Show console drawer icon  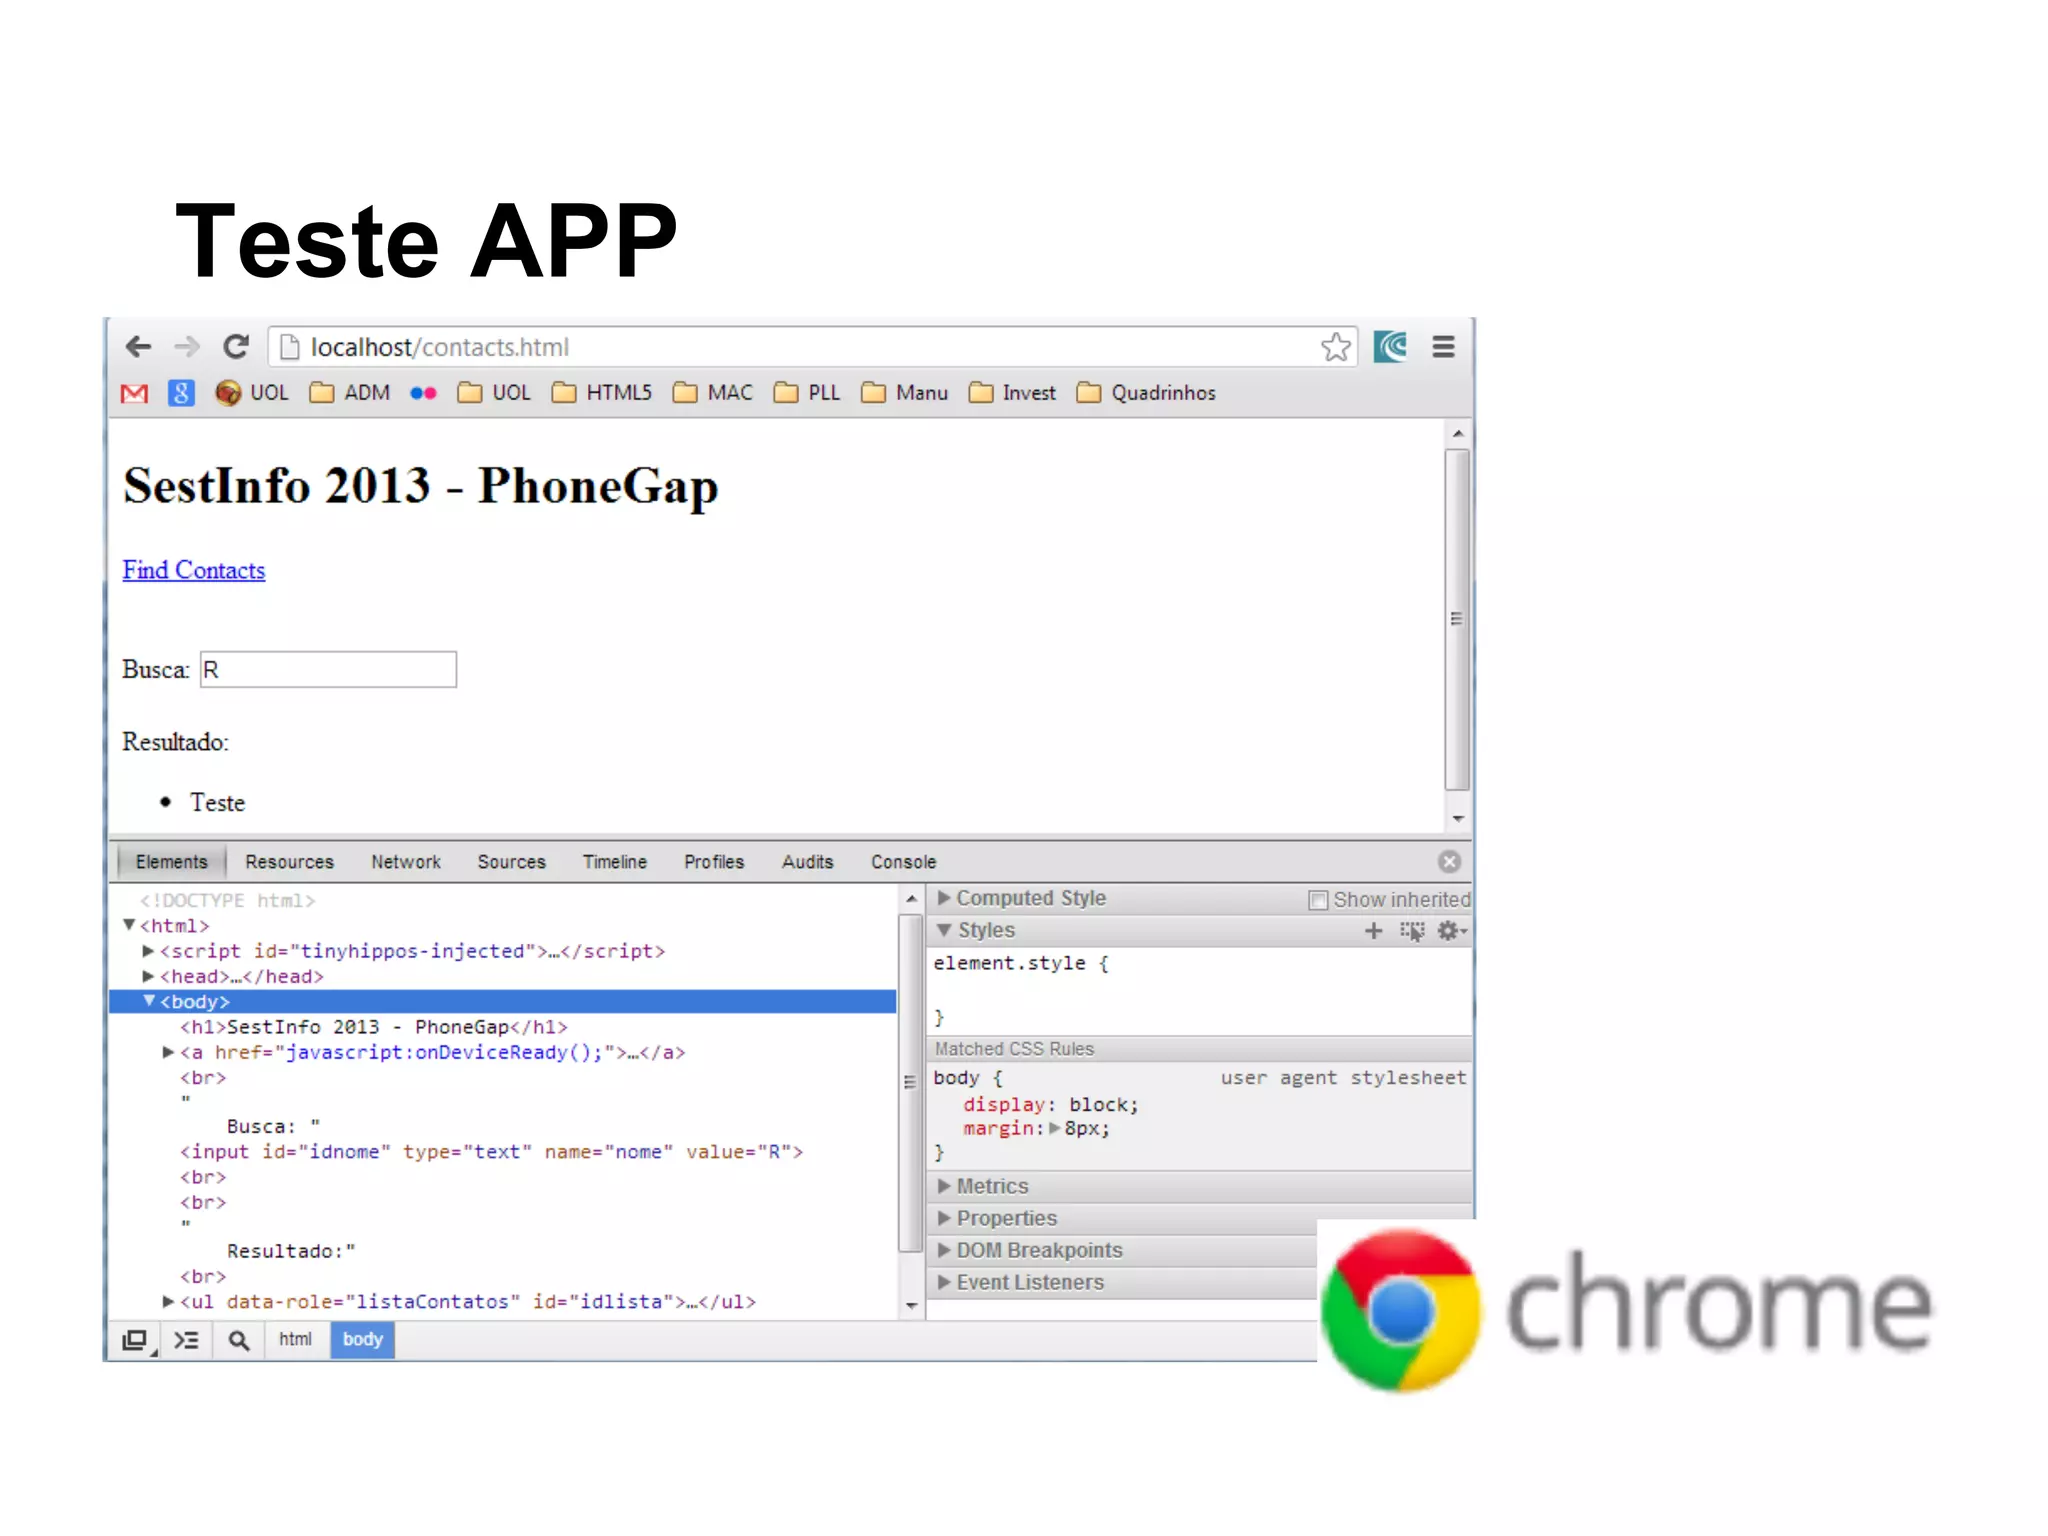[x=186, y=1340]
